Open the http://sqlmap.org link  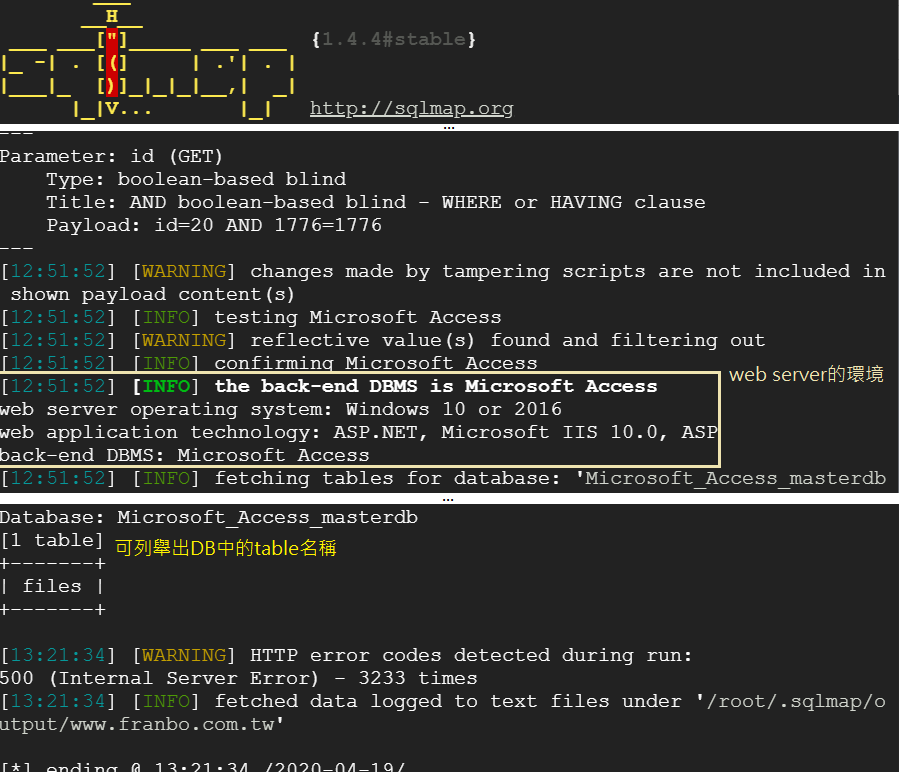pos(412,108)
